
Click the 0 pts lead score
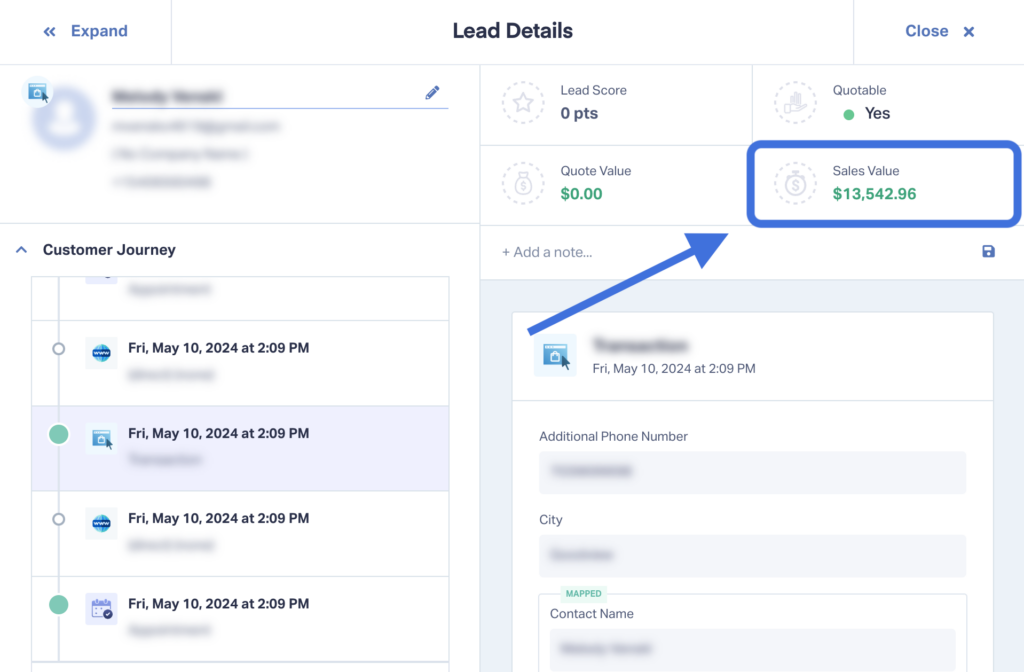point(579,113)
